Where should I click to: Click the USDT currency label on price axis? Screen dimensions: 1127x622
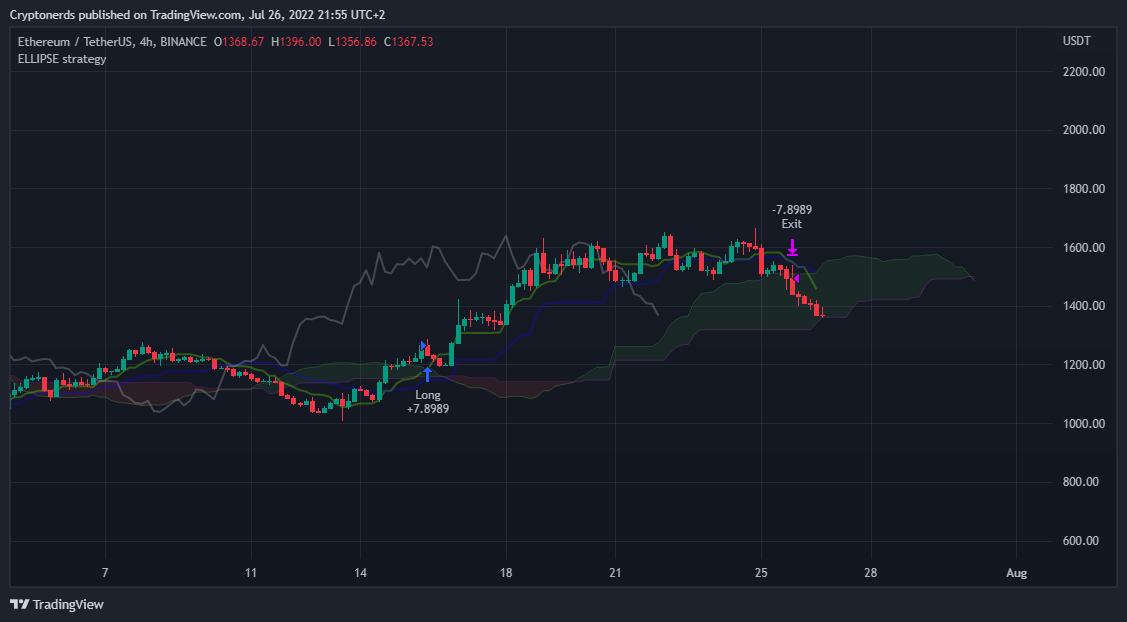pyautogui.click(x=1077, y=41)
